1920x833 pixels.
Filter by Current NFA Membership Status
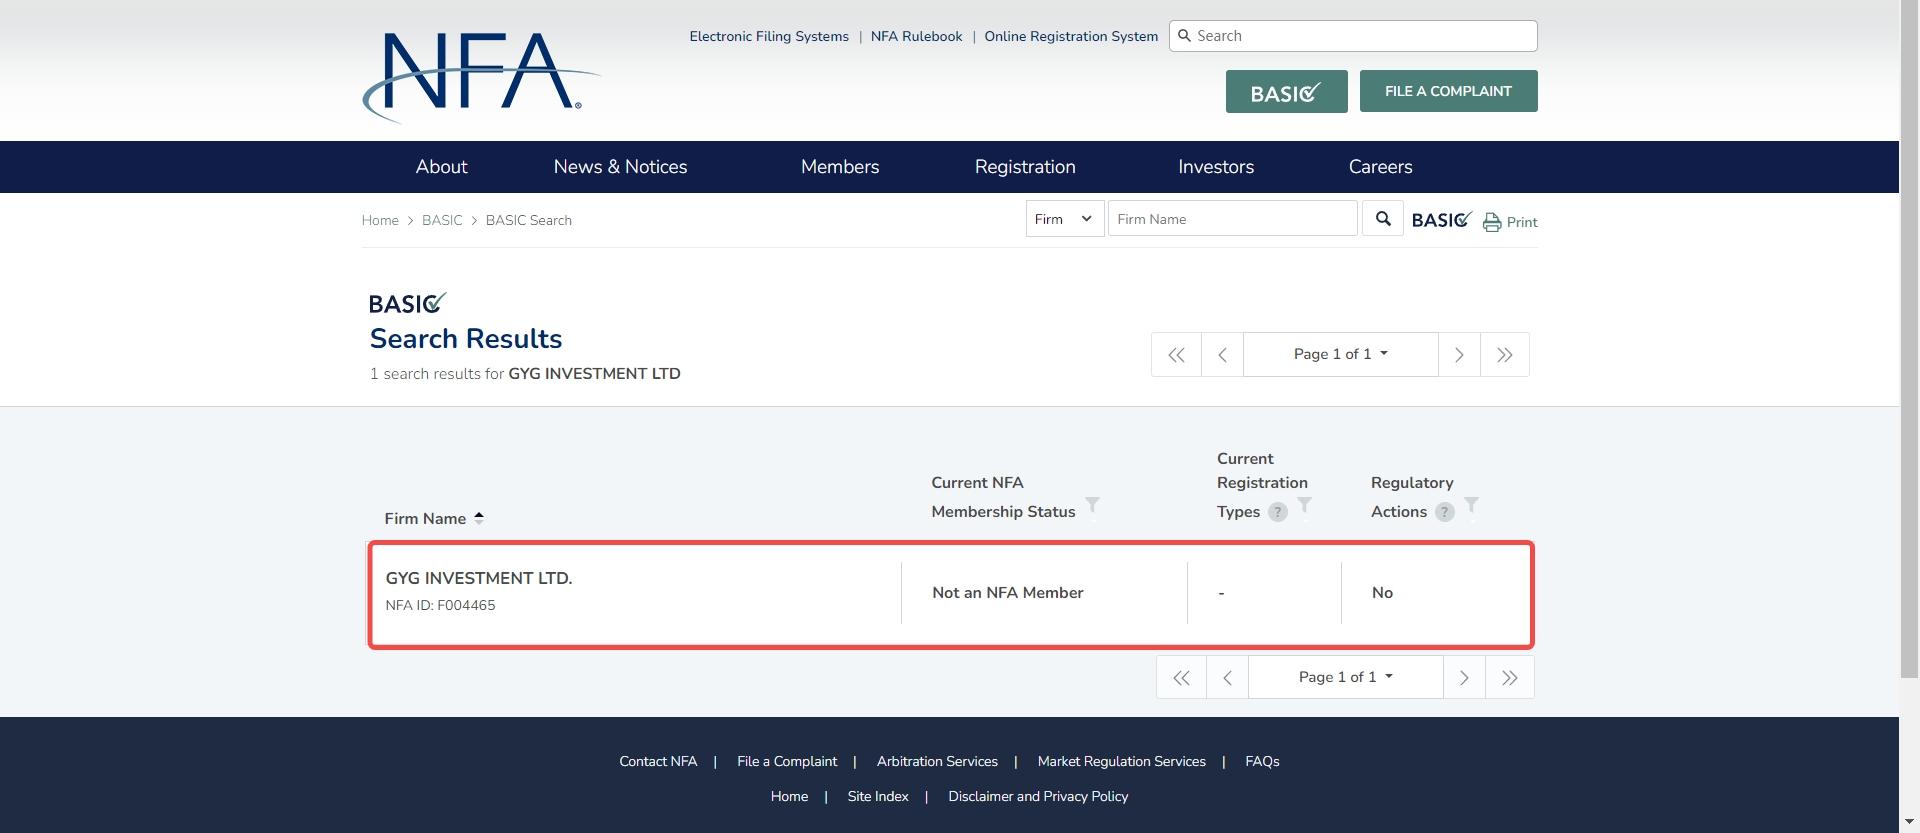[x=1092, y=504]
